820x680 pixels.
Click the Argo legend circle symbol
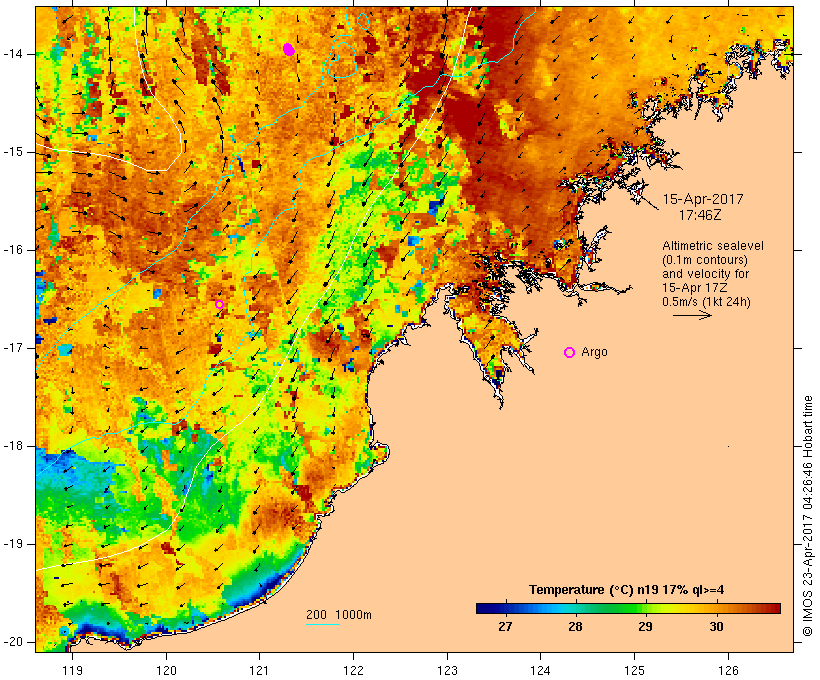[x=570, y=353]
